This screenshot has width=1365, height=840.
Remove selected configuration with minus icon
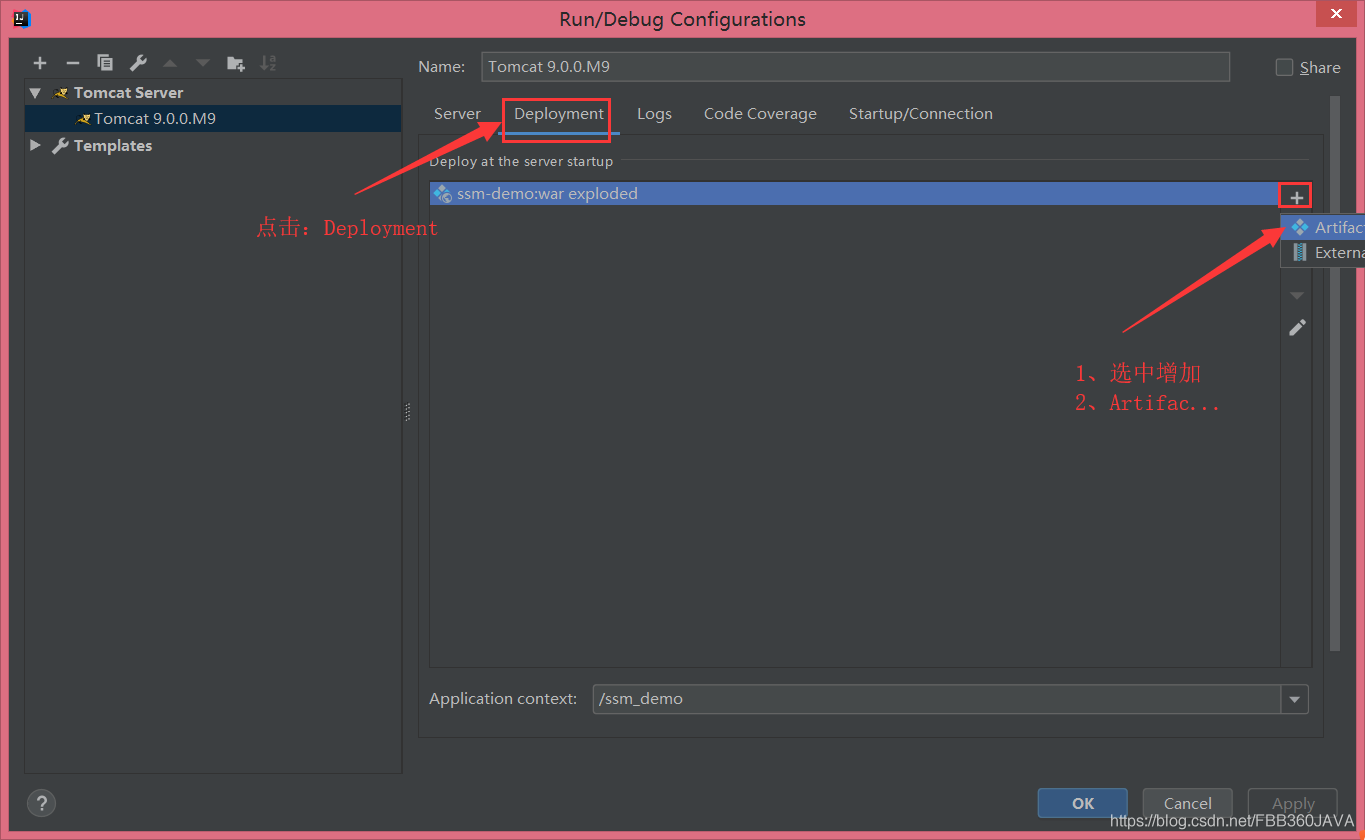pyautogui.click(x=72, y=63)
